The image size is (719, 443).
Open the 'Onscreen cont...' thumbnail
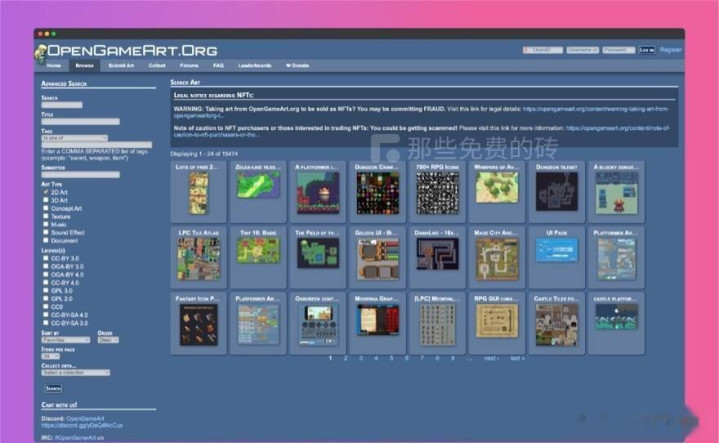click(x=318, y=323)
